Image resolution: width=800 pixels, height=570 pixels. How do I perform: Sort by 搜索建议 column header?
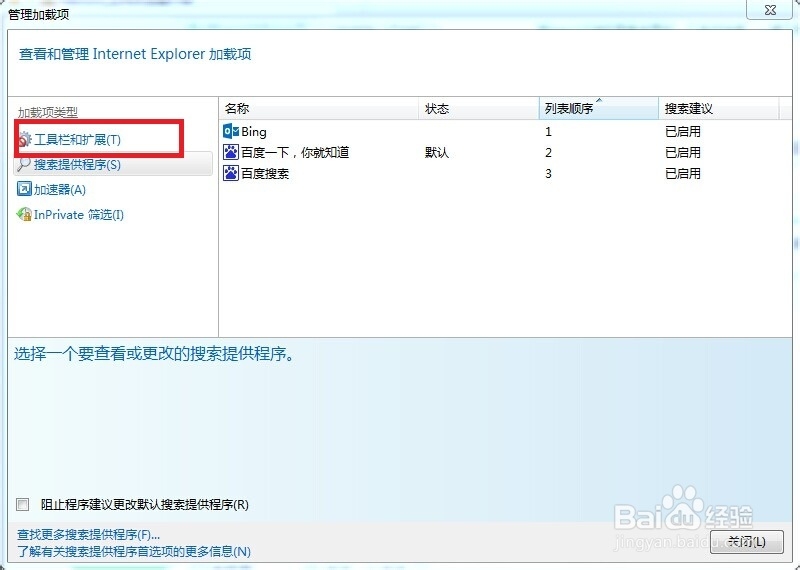tap(719, 108)
